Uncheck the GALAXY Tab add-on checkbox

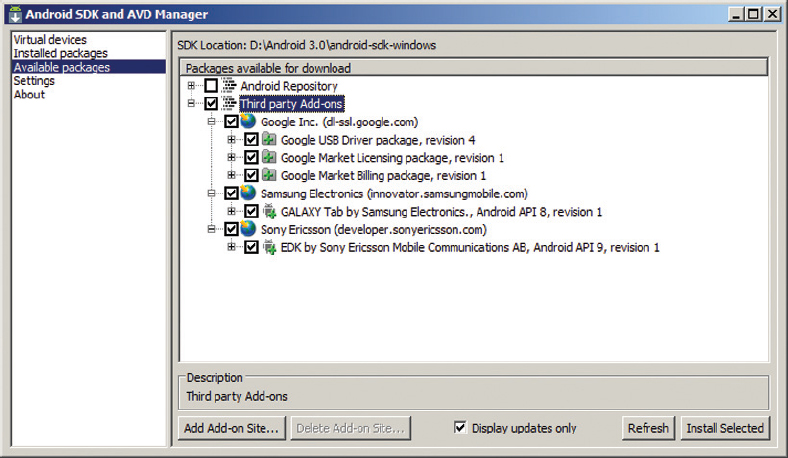251,211
